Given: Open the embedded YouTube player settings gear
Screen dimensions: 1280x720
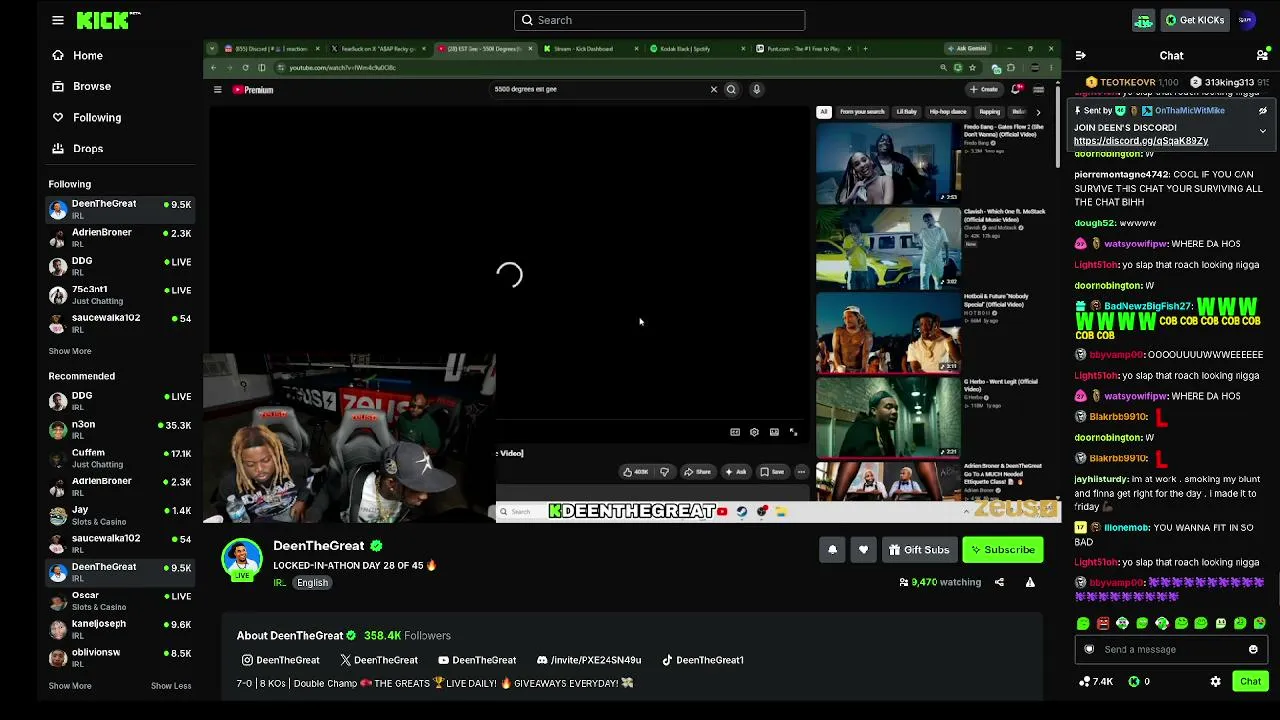Looking at the screenshot, I should [754, 432].
